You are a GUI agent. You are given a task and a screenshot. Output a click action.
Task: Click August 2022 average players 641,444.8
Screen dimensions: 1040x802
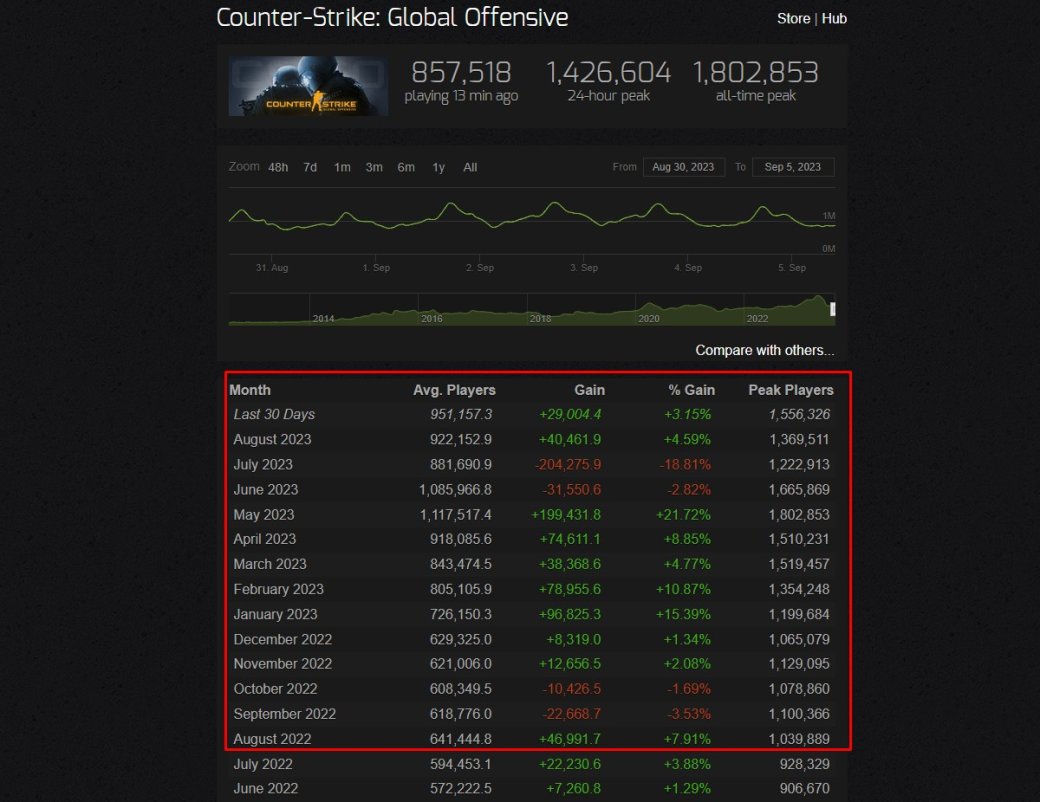click(461, 739)
